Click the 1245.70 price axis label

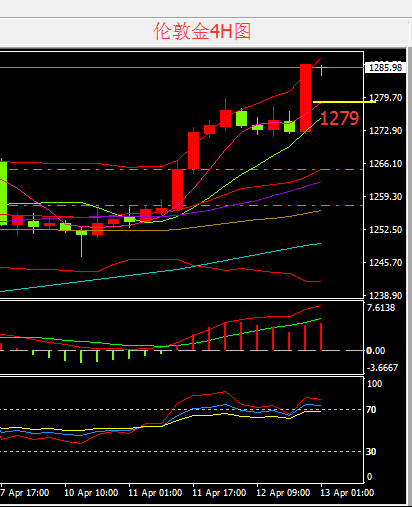[385, 263]
